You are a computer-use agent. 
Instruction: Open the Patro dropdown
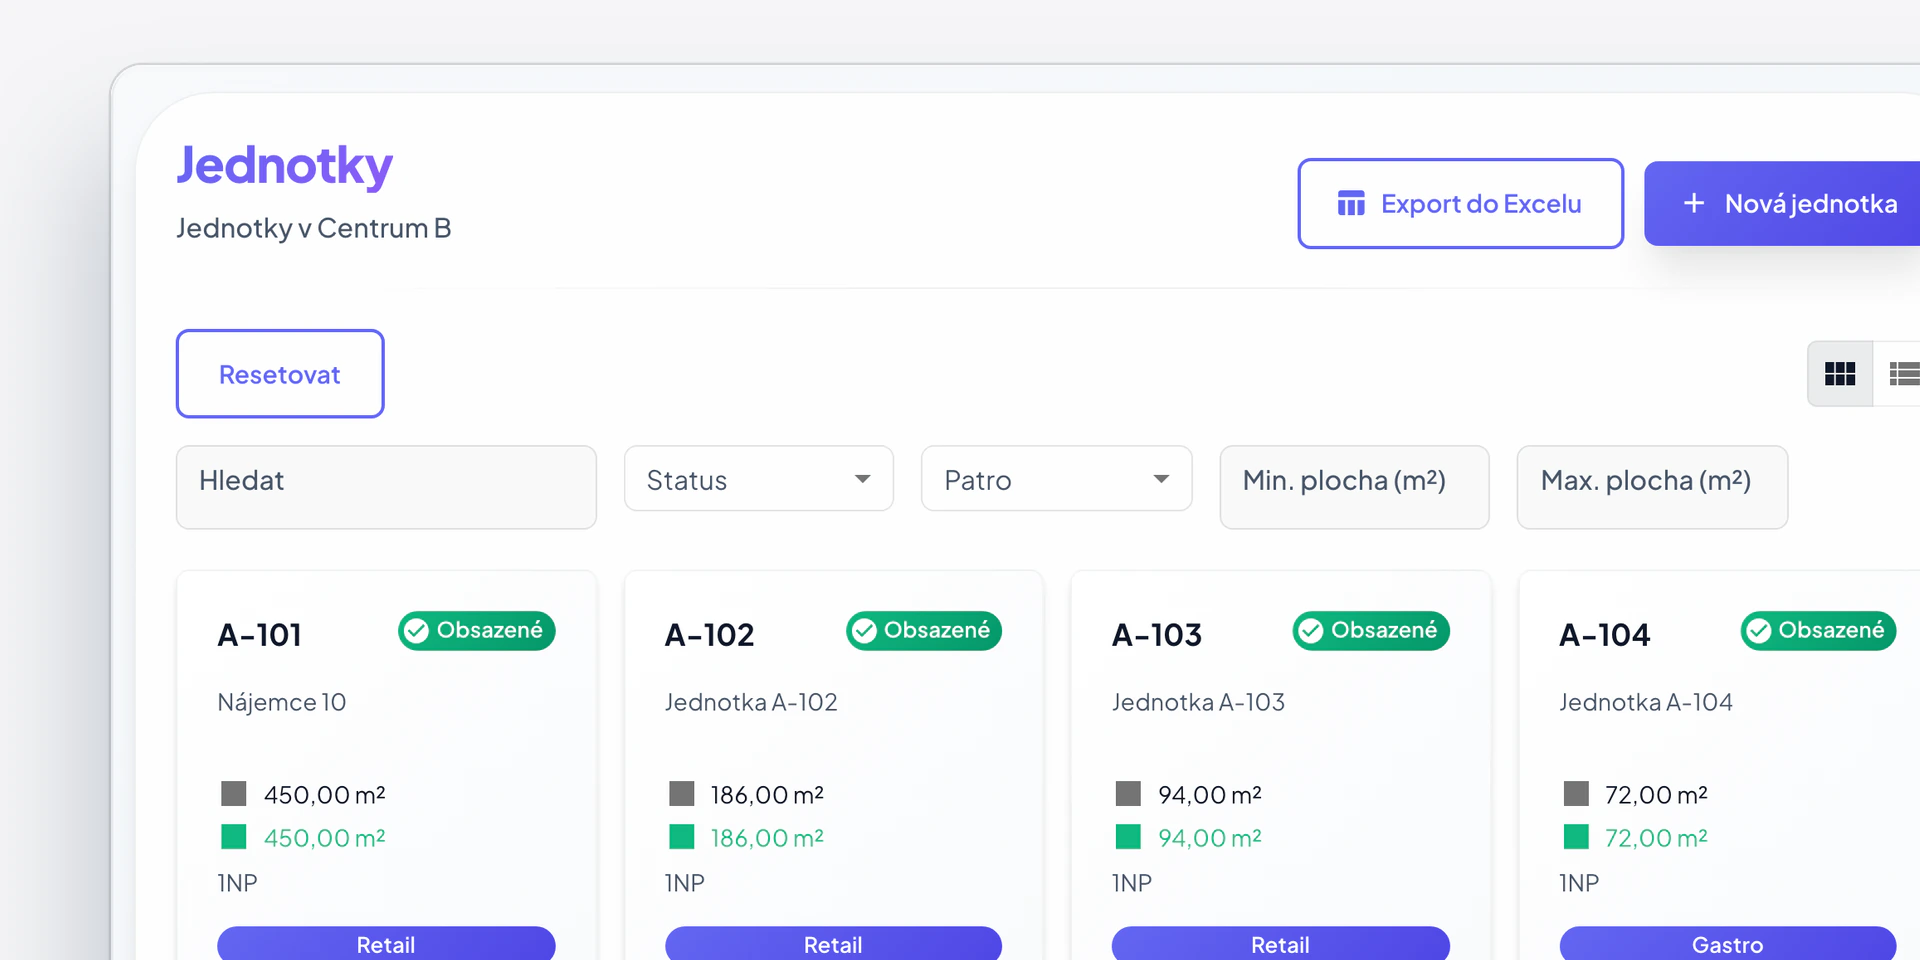1057,479
